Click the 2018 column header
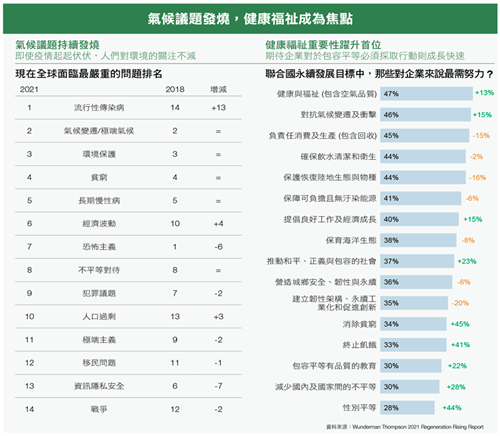This screenshot has height=436, width=500. [175, 89]
